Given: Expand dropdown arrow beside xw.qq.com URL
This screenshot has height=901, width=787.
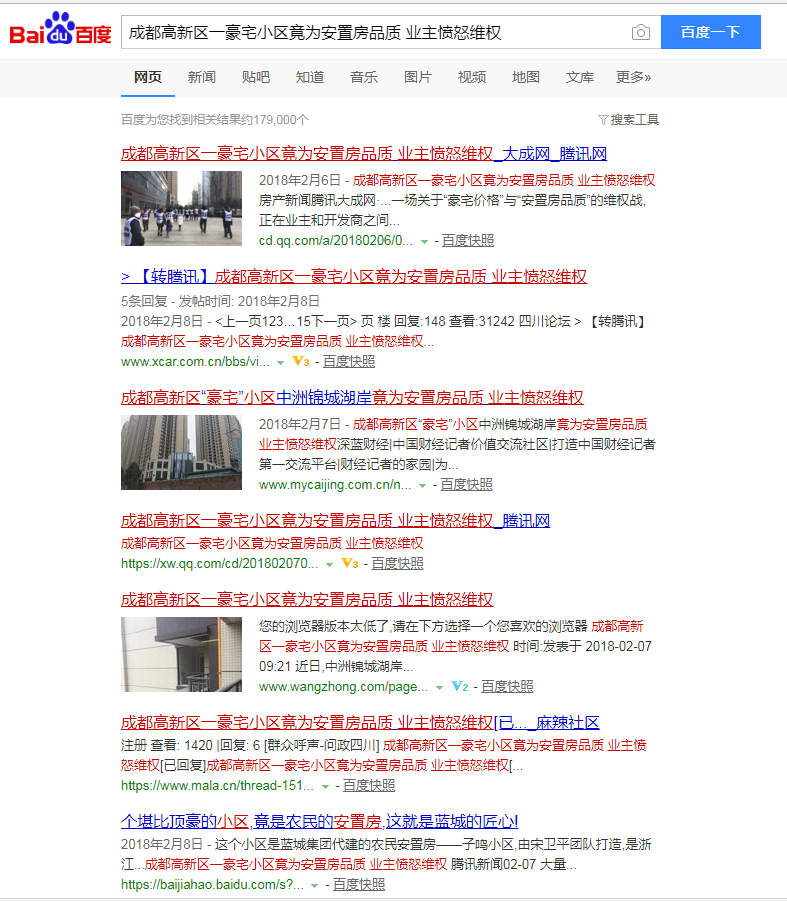Looking at the screenshot, I should click(x=329, y=564).
